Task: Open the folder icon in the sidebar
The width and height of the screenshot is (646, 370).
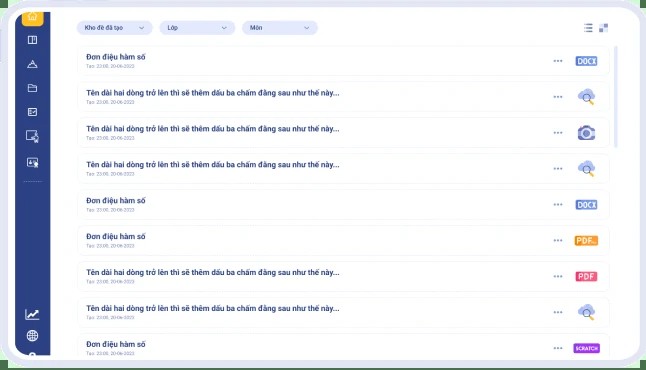Action: pos(32,88)
